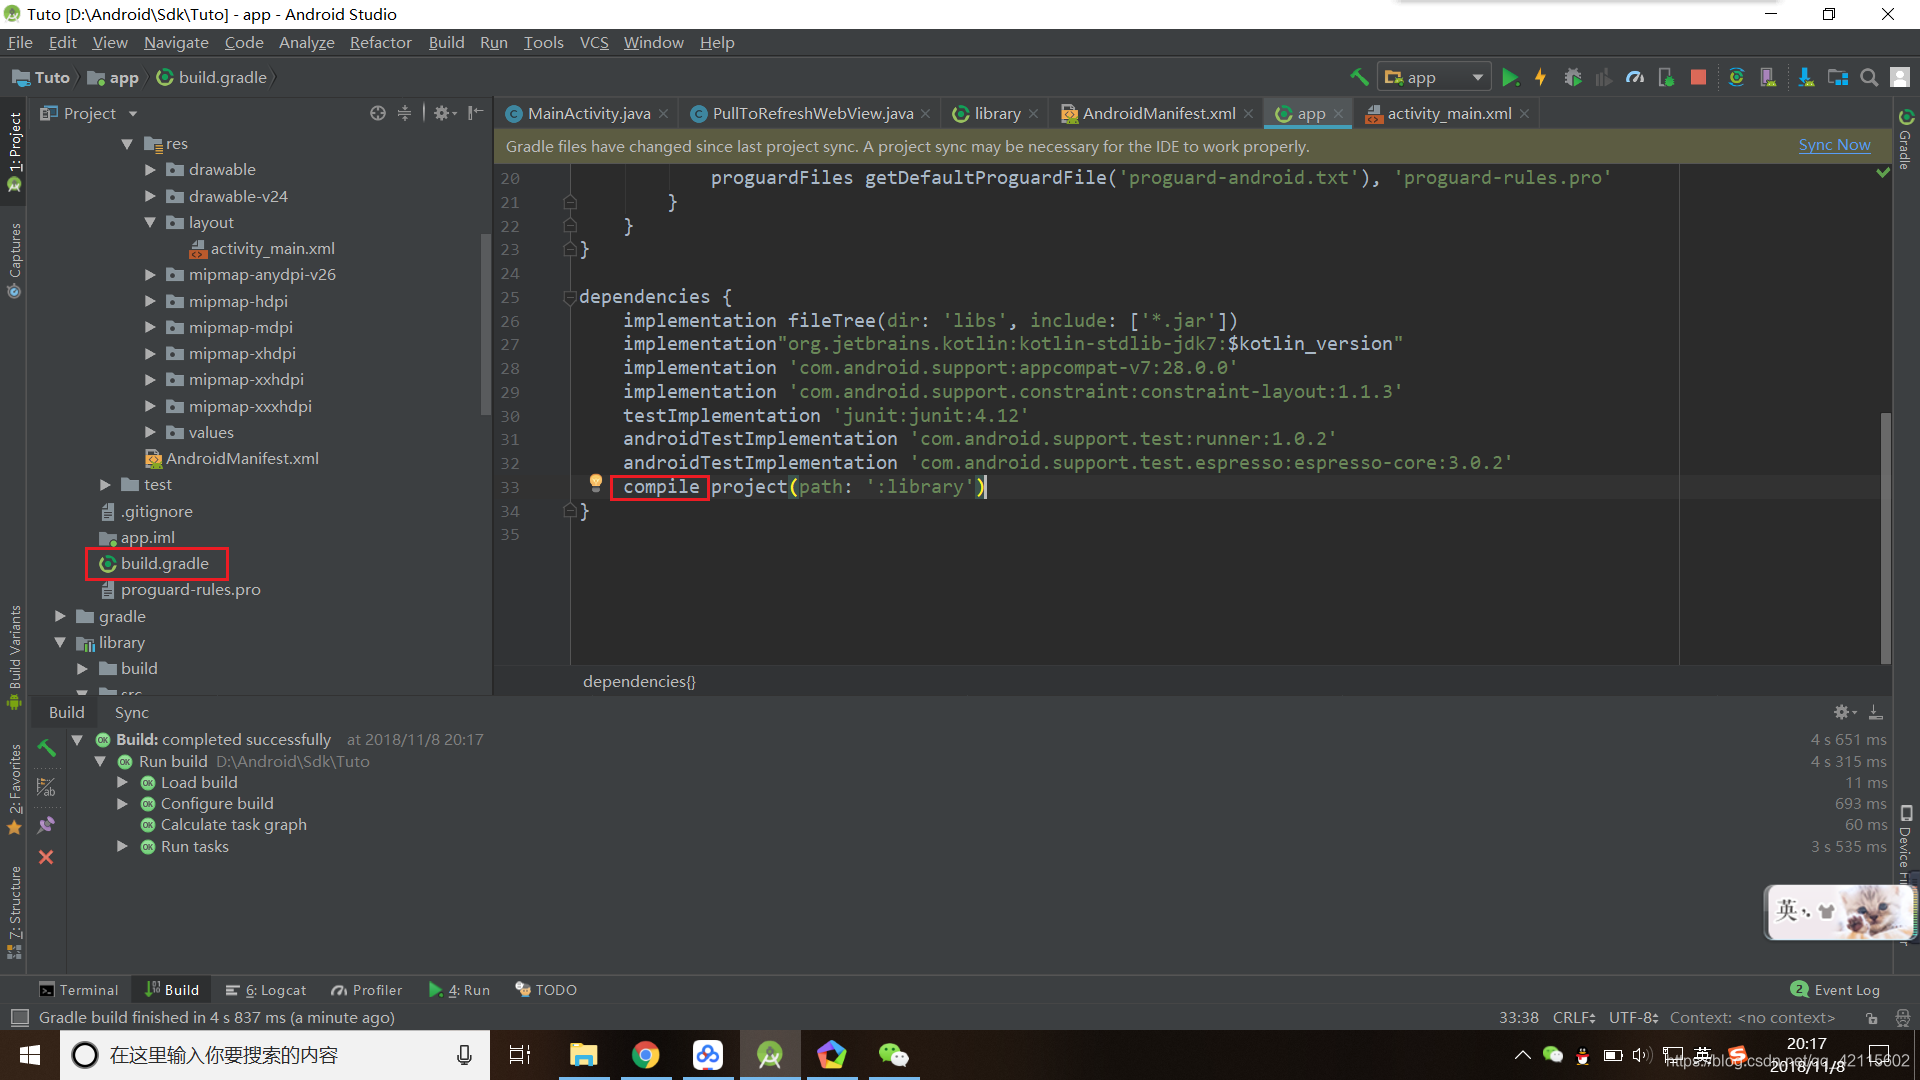Click the intention light bulb on line 33
Image resolution: width=1920 pixels, height=1080 pixels.
(x=596, y=483)
